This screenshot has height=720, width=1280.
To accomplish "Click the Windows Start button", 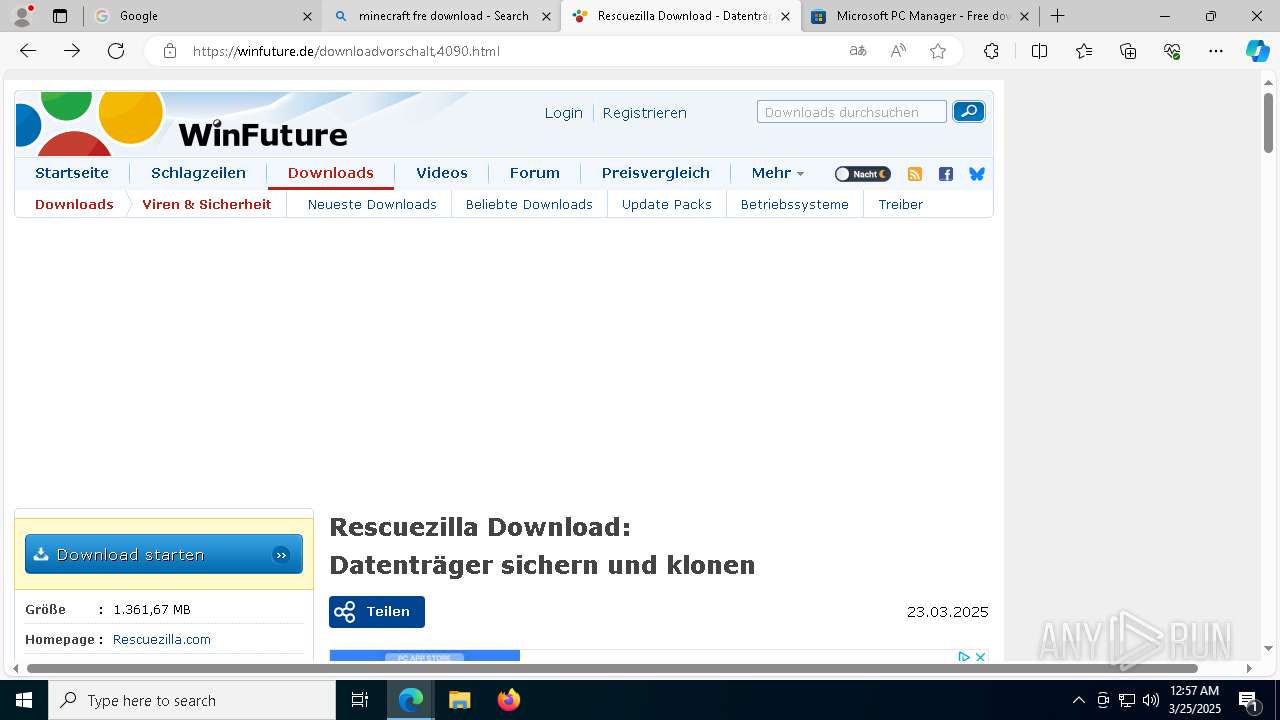I will 24,700.
